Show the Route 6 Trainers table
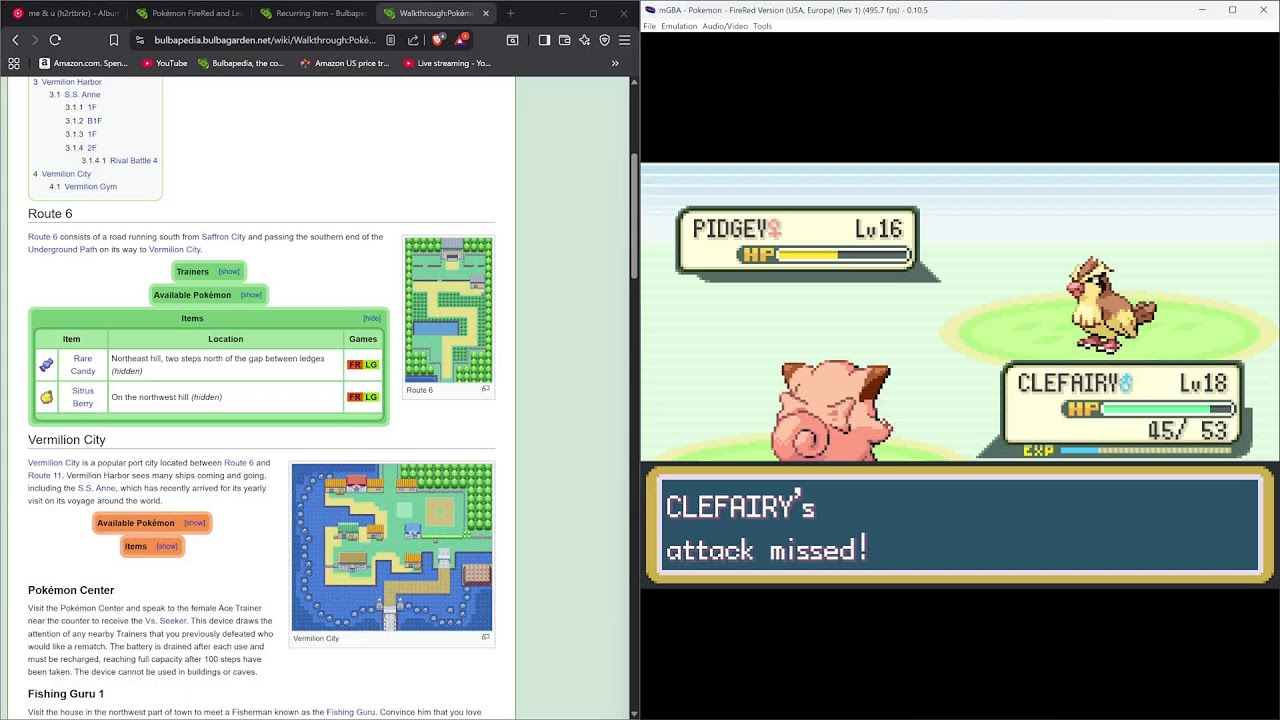This screenshot has height=720, width=1280. click(229, 272)
